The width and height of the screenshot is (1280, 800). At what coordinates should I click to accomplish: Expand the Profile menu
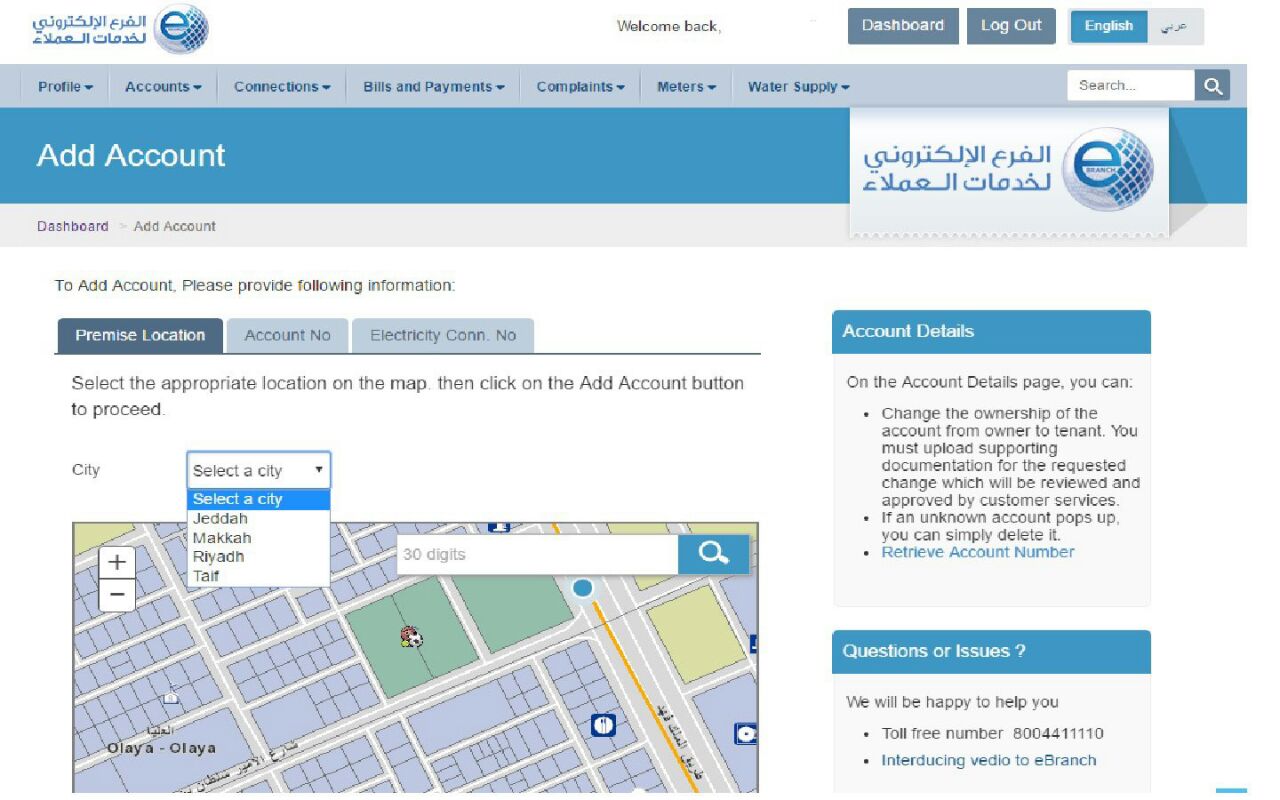[x=65, y=87]
